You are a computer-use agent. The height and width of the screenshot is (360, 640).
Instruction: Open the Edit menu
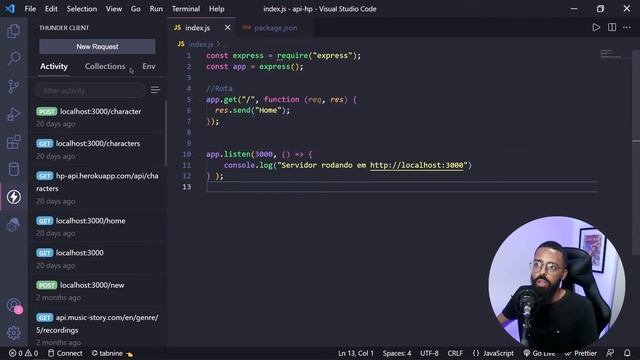point(51,9)
